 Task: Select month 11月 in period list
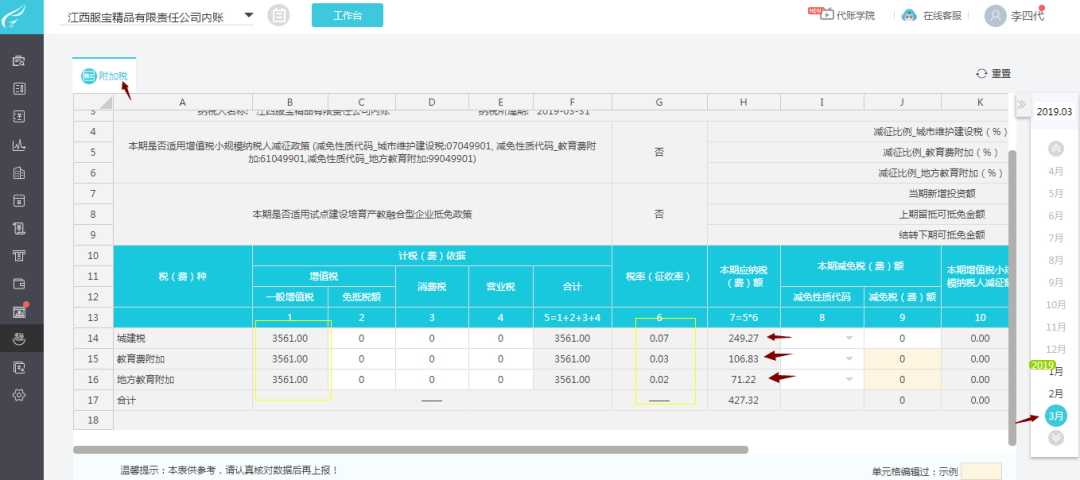(1055, 326)
